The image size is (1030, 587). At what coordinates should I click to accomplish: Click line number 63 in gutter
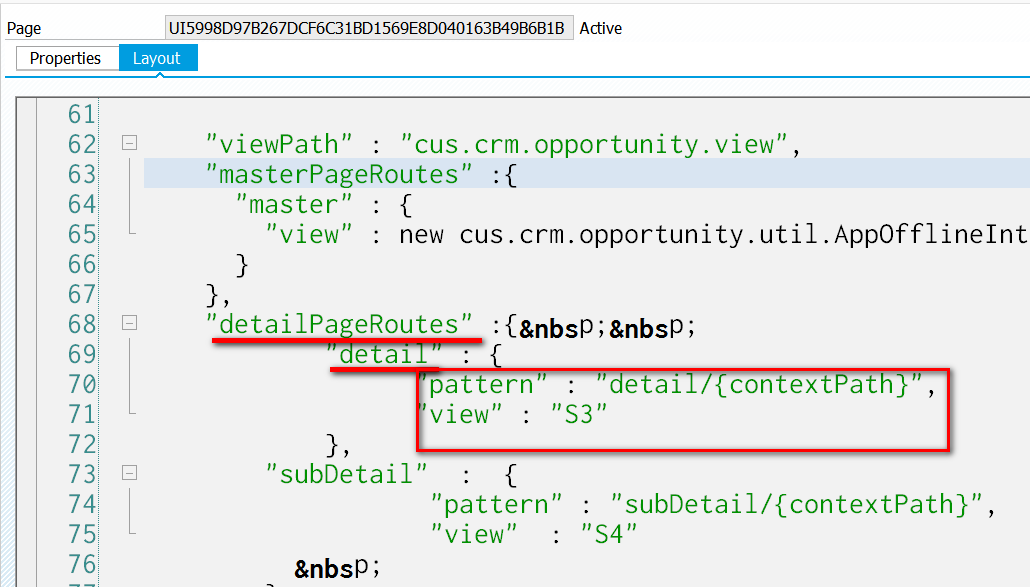(82, 175)
